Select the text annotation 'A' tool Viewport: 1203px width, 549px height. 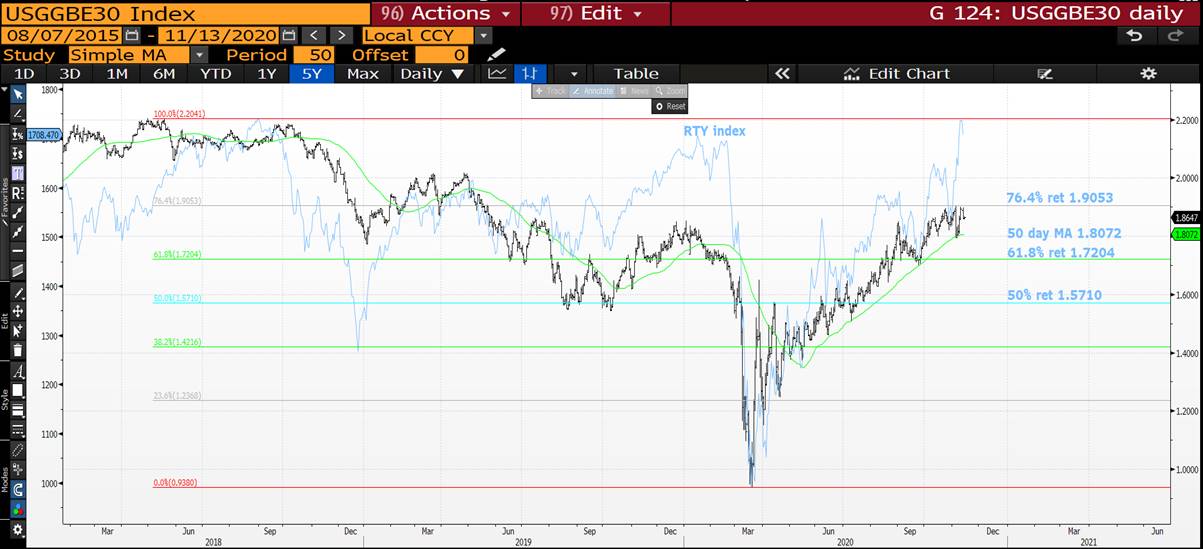(17, 372)
